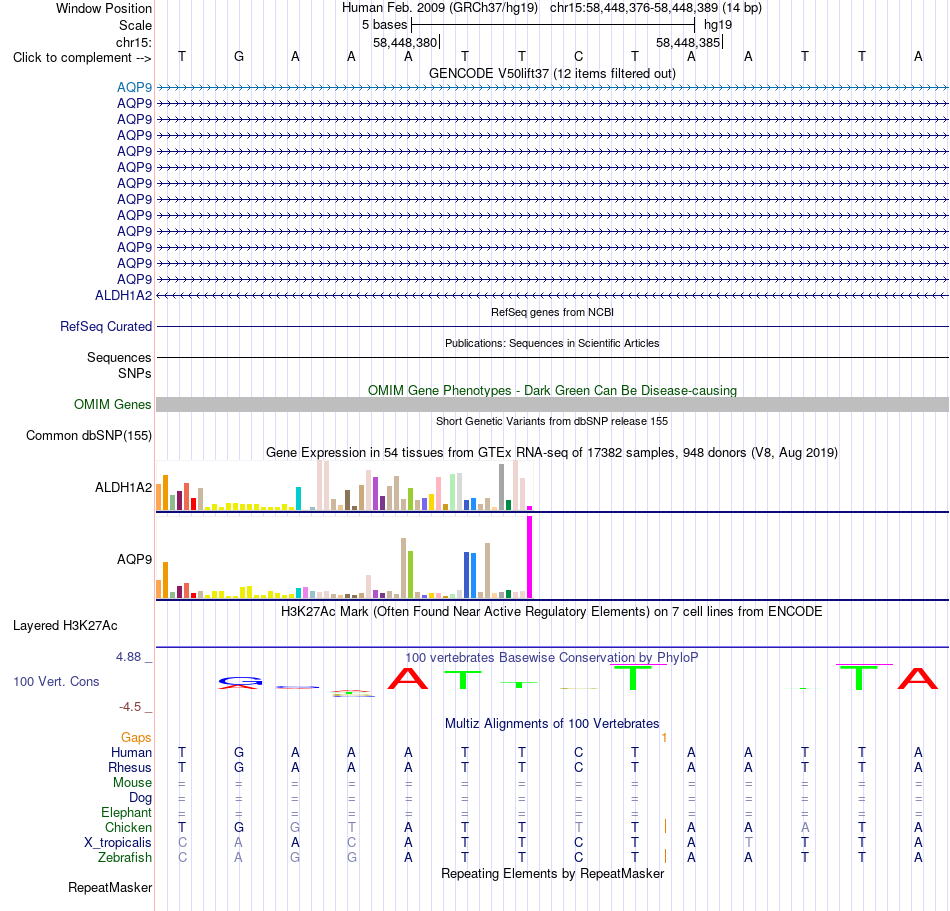Click the ALDH1A2 label beside GTEx expression chart
The image size is (950, 911).
coord(124,488)
